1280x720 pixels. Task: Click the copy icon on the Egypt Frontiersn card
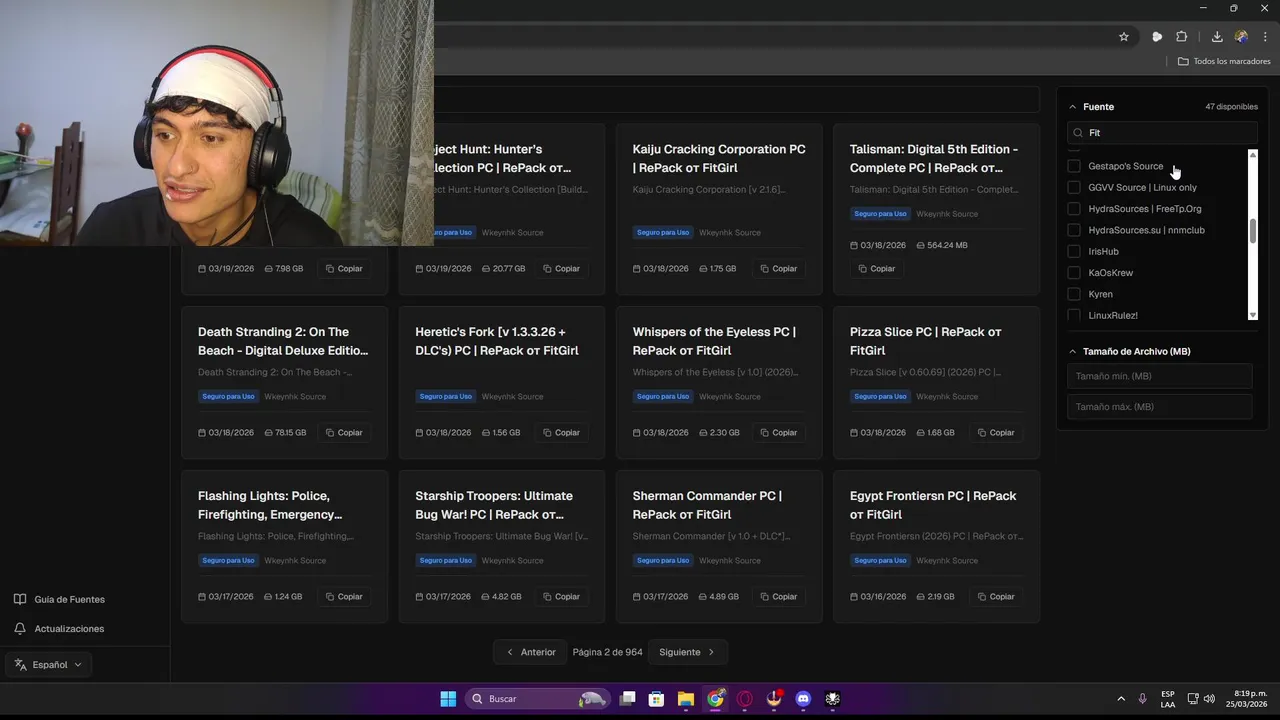tap(983, 597)
